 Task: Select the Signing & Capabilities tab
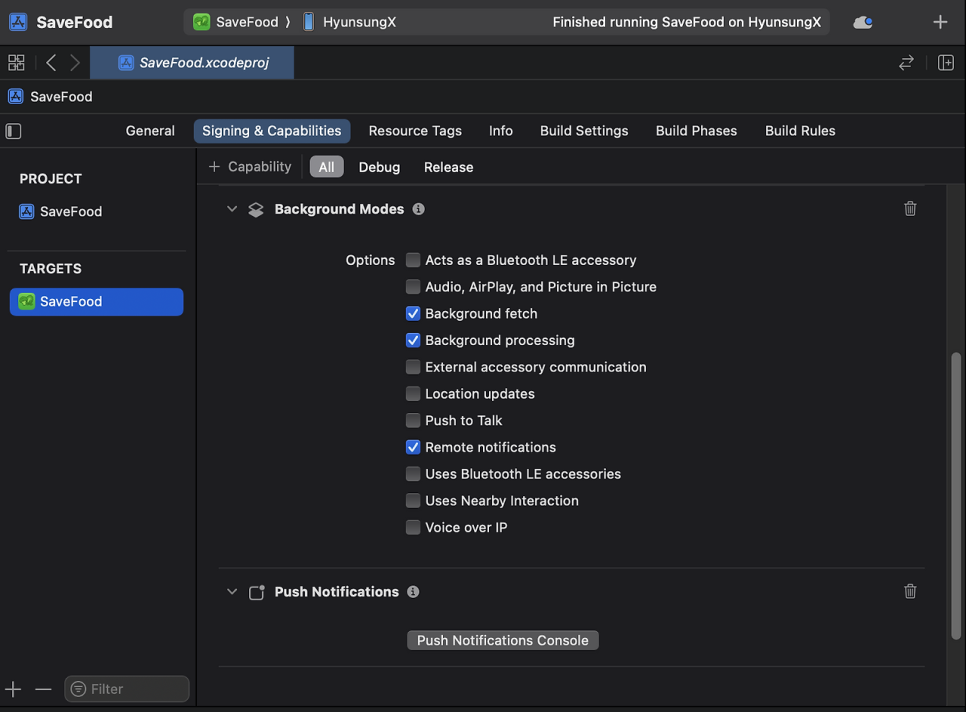click(x=272, y=131)
